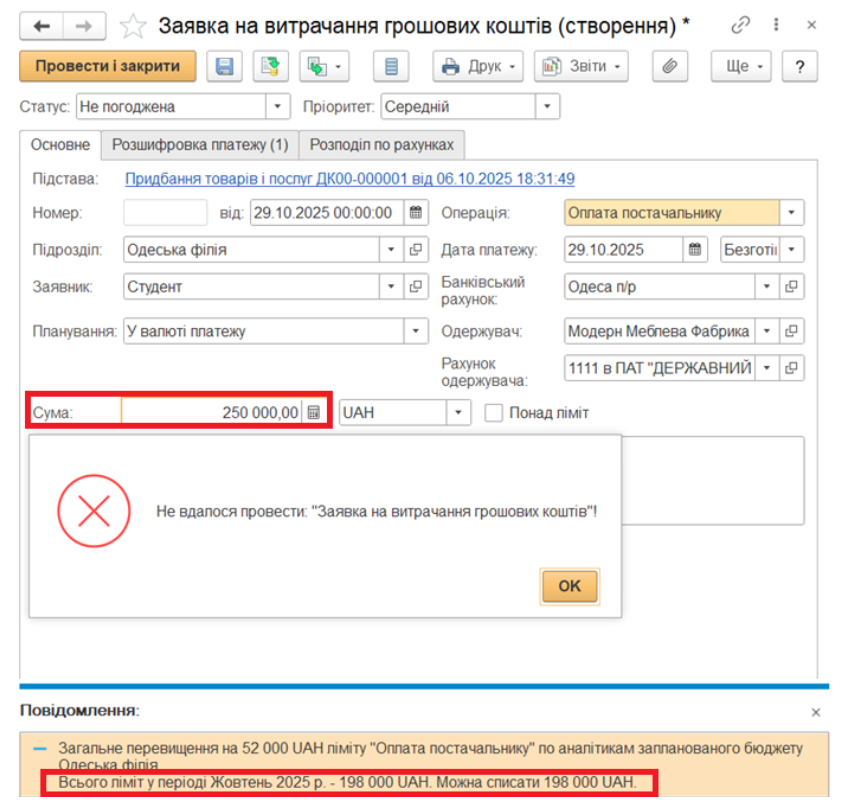Open the Одержувач record with the open button
The width and height of the screenshot is (842, 809).
pyautogui.click(x=792, y=331)
